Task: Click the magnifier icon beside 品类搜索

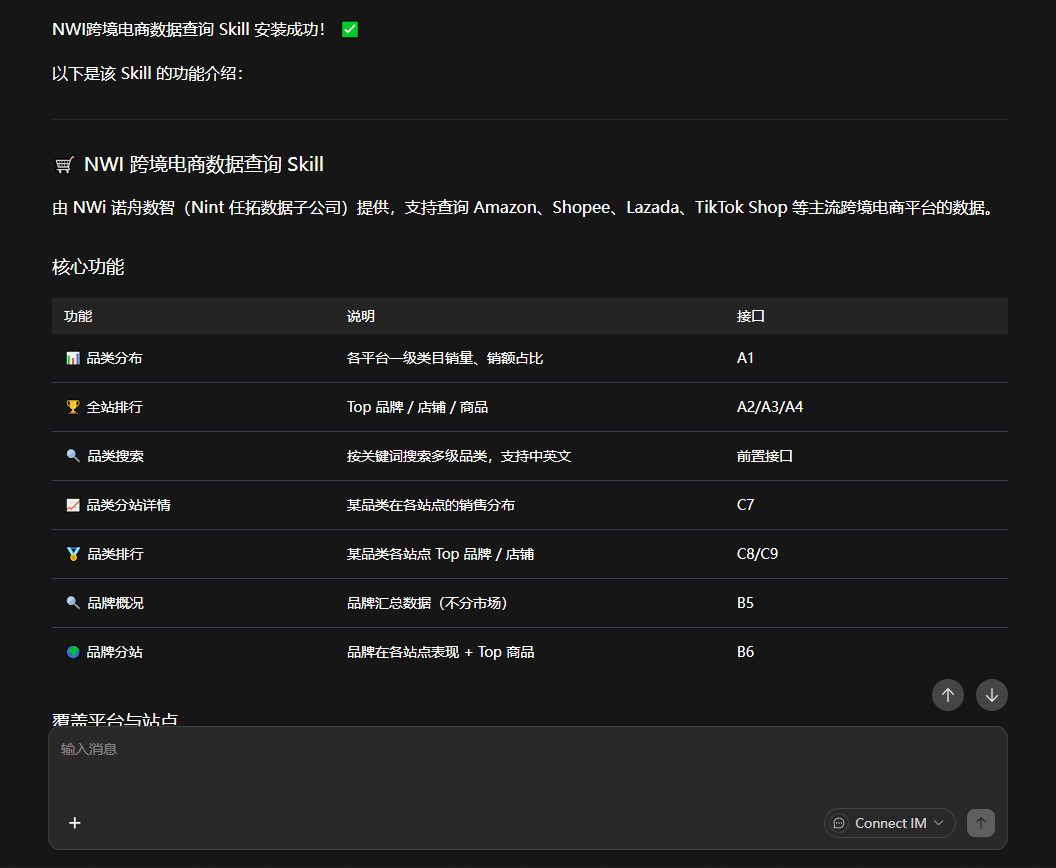Action: (73, 456)
